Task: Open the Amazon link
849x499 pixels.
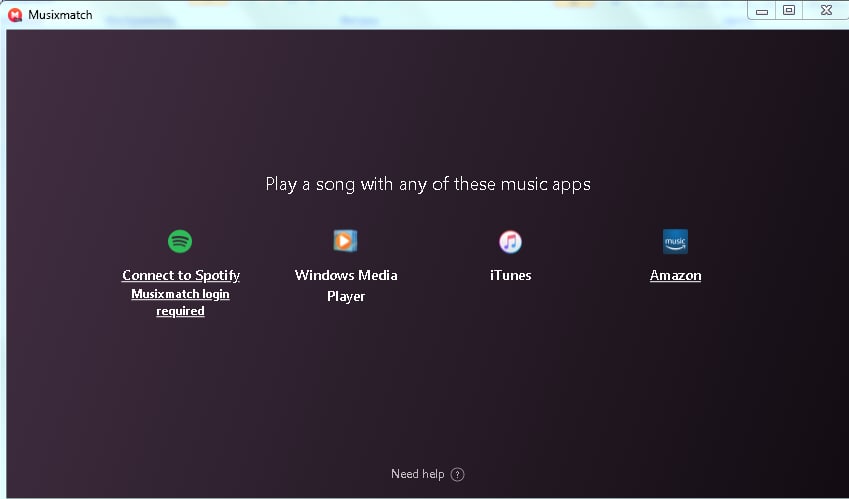Action: (x=675, y=275)
